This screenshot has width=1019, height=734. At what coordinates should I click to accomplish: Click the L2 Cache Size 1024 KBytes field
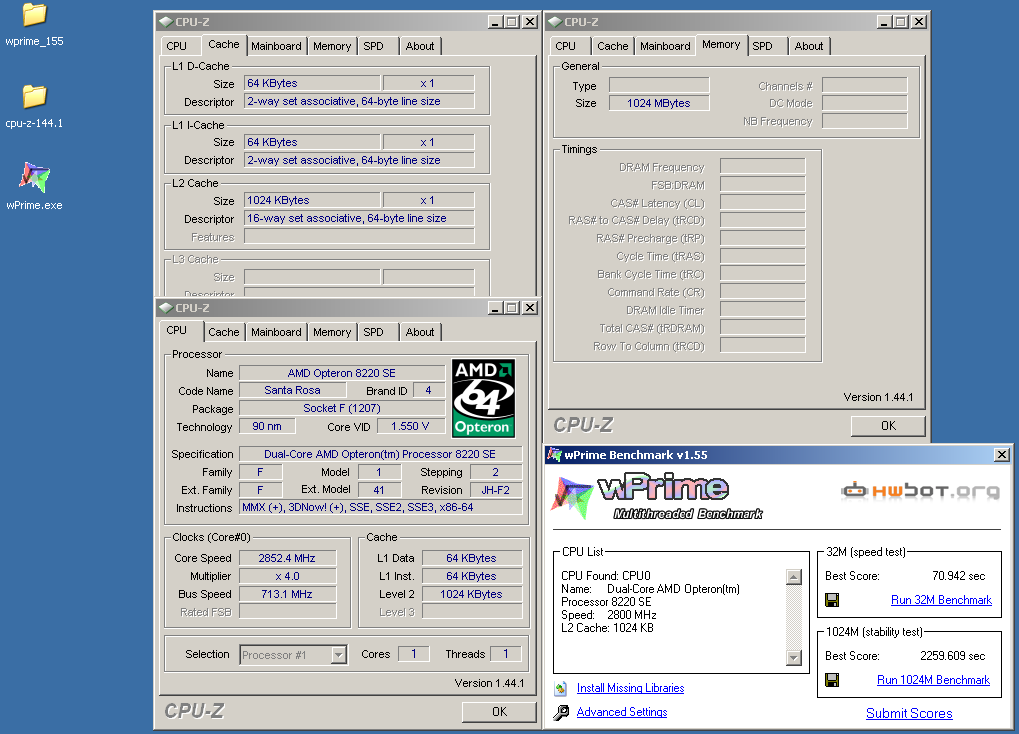tap(312, 200)
